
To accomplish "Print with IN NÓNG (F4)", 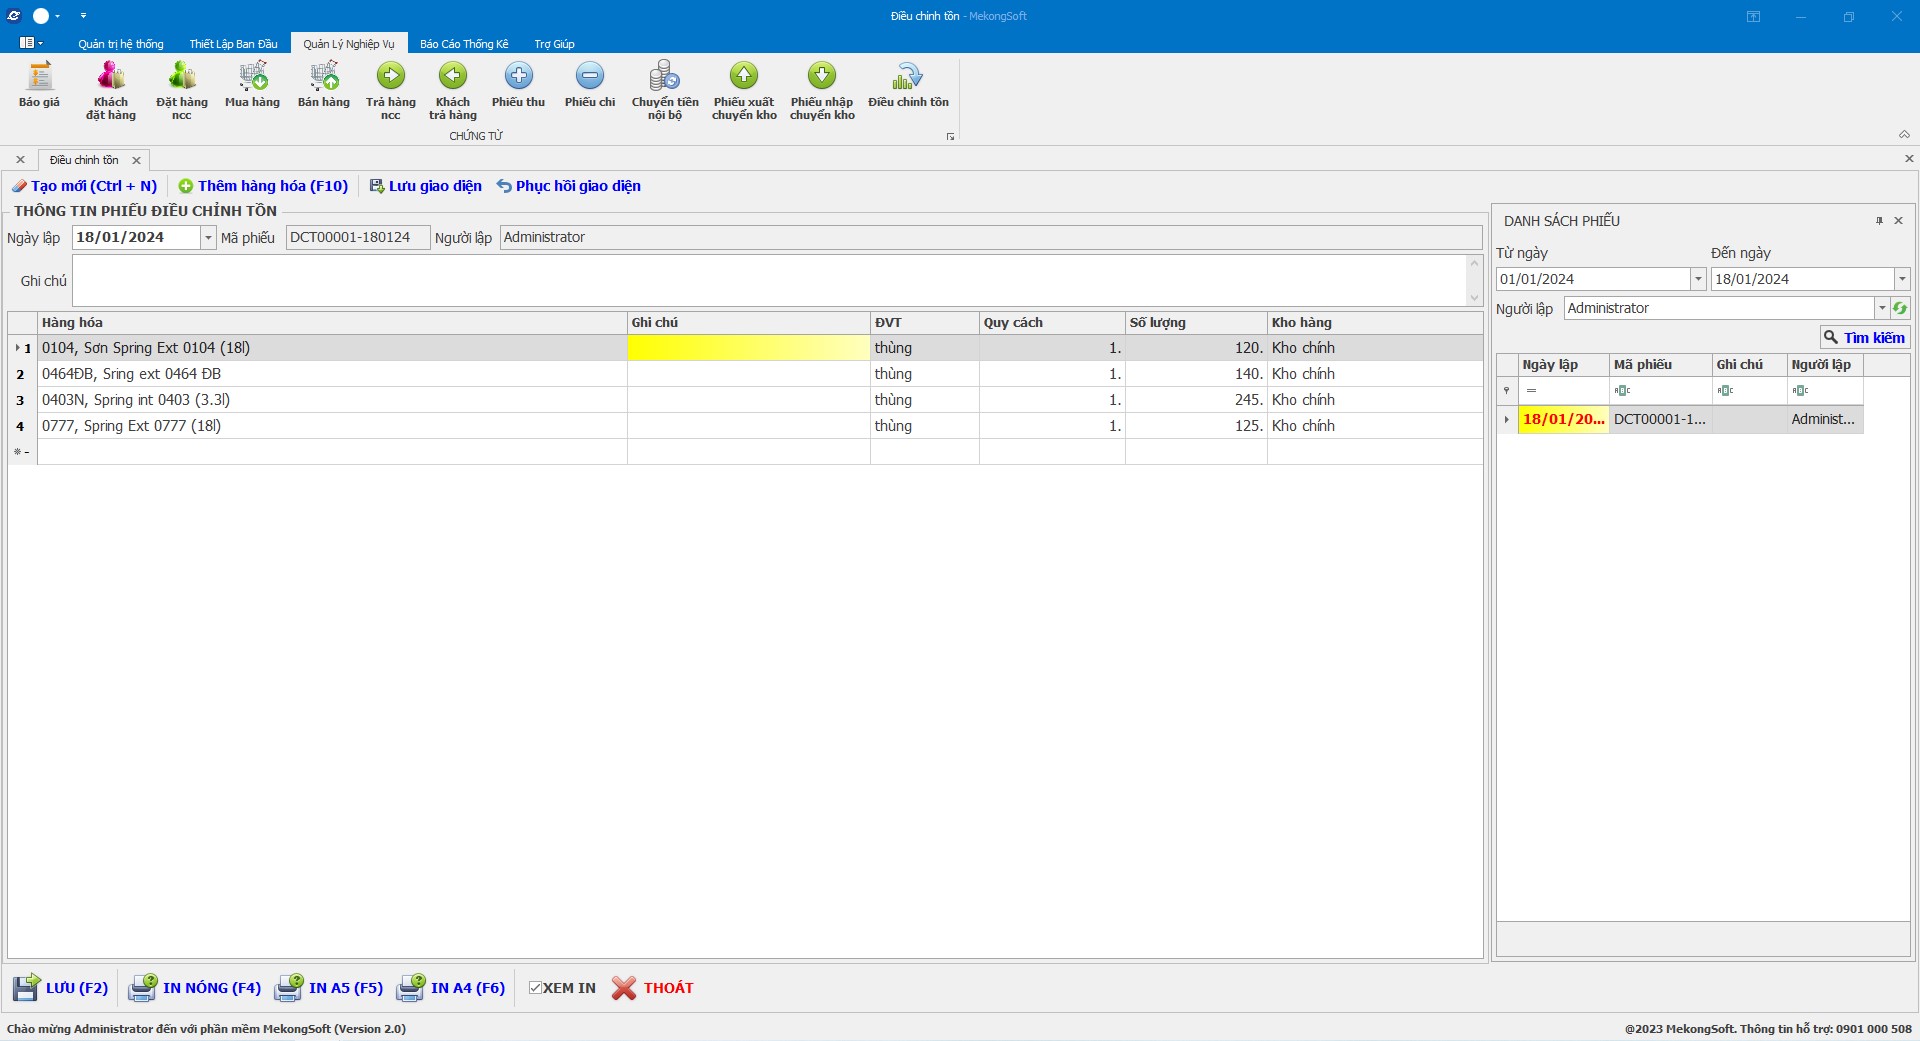I will tap(194, 988).
